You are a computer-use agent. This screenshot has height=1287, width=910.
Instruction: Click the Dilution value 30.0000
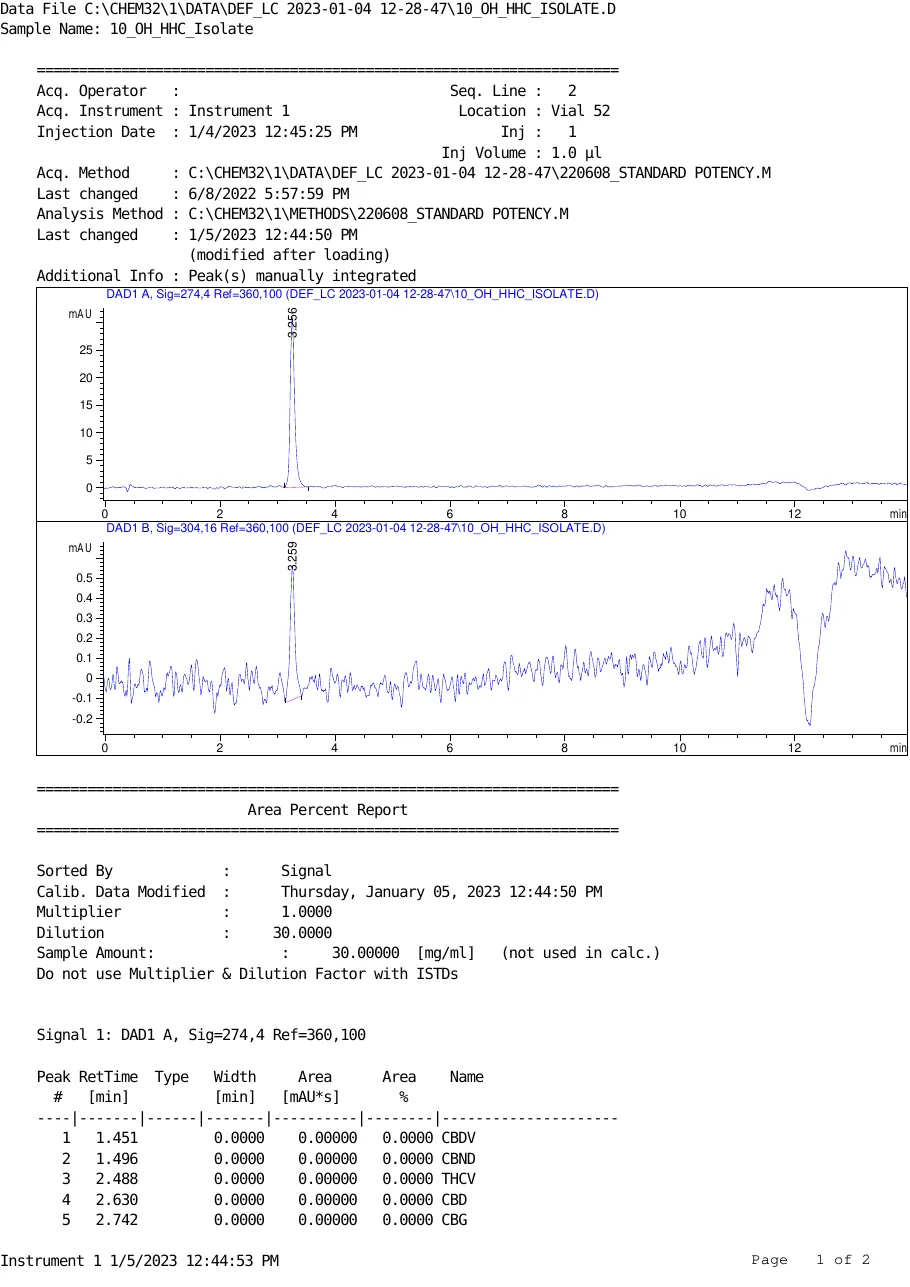click(302, 933)
